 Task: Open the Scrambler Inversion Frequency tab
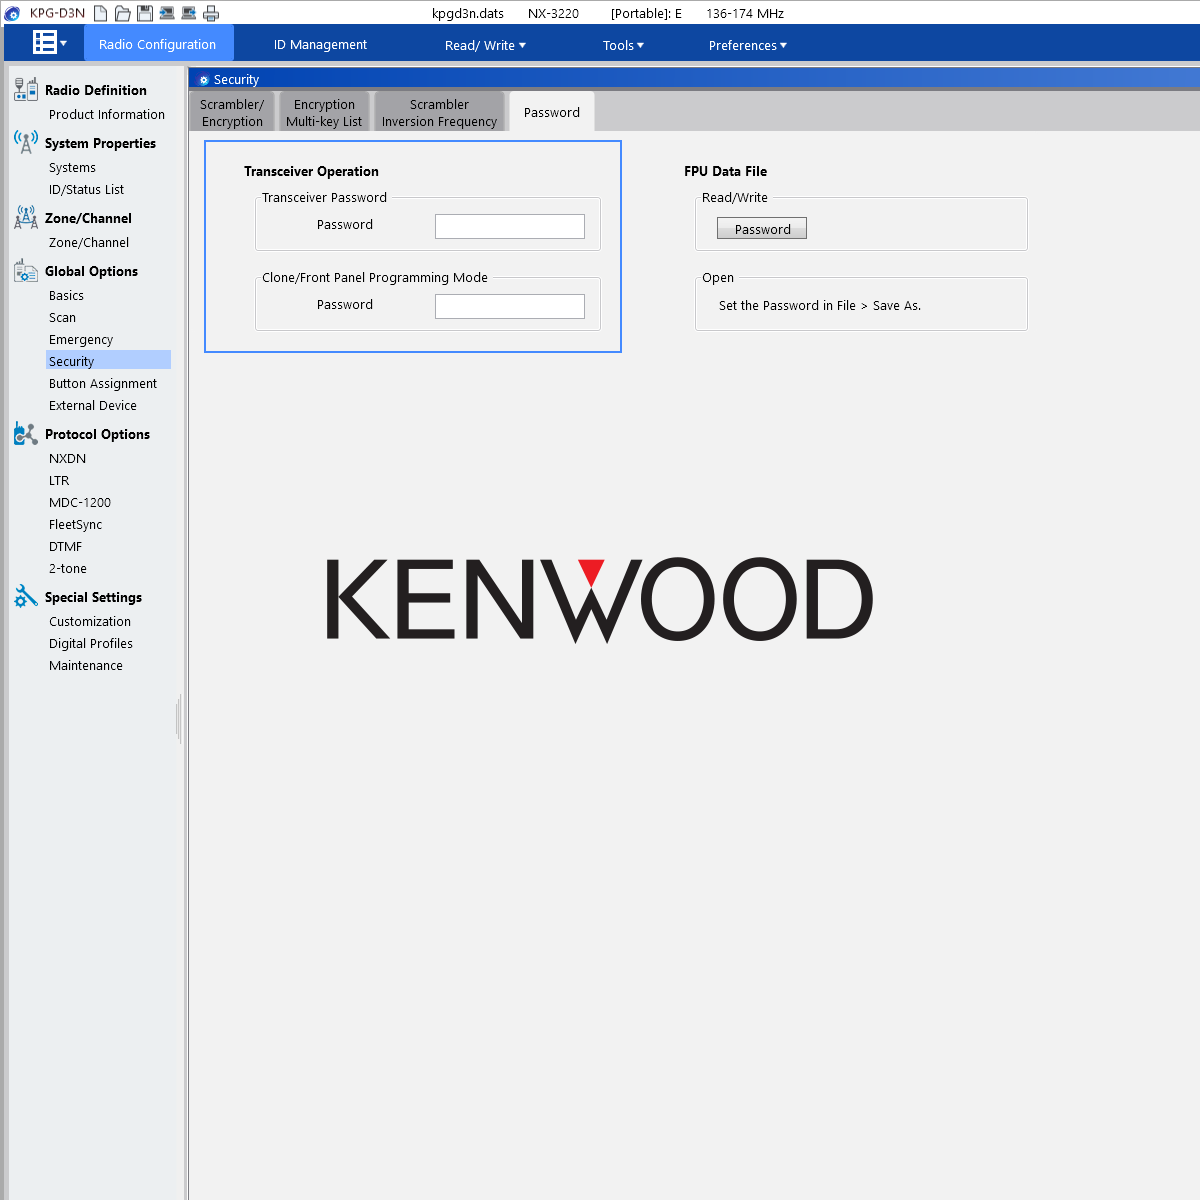click(x=439, y=112)
